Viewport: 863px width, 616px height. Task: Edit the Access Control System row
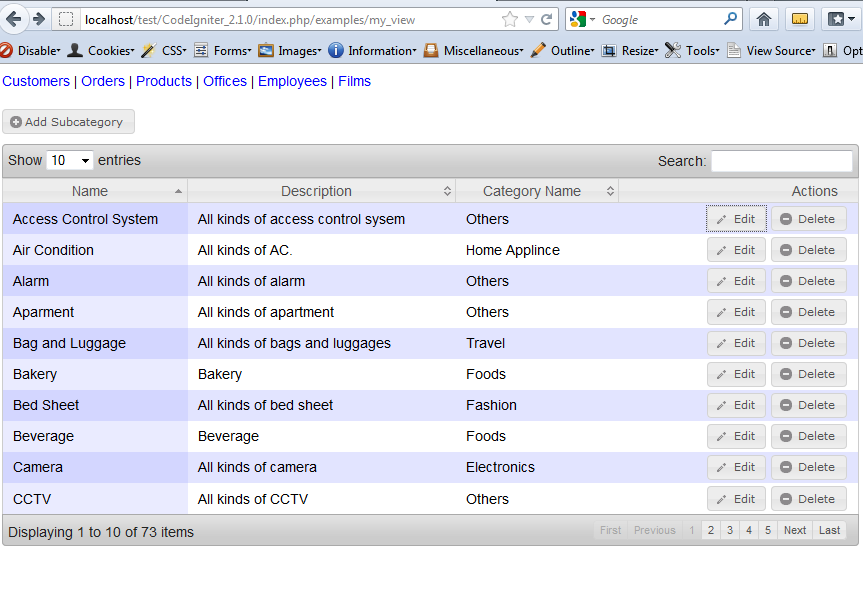pyautogui.click(x=736, y=219)
